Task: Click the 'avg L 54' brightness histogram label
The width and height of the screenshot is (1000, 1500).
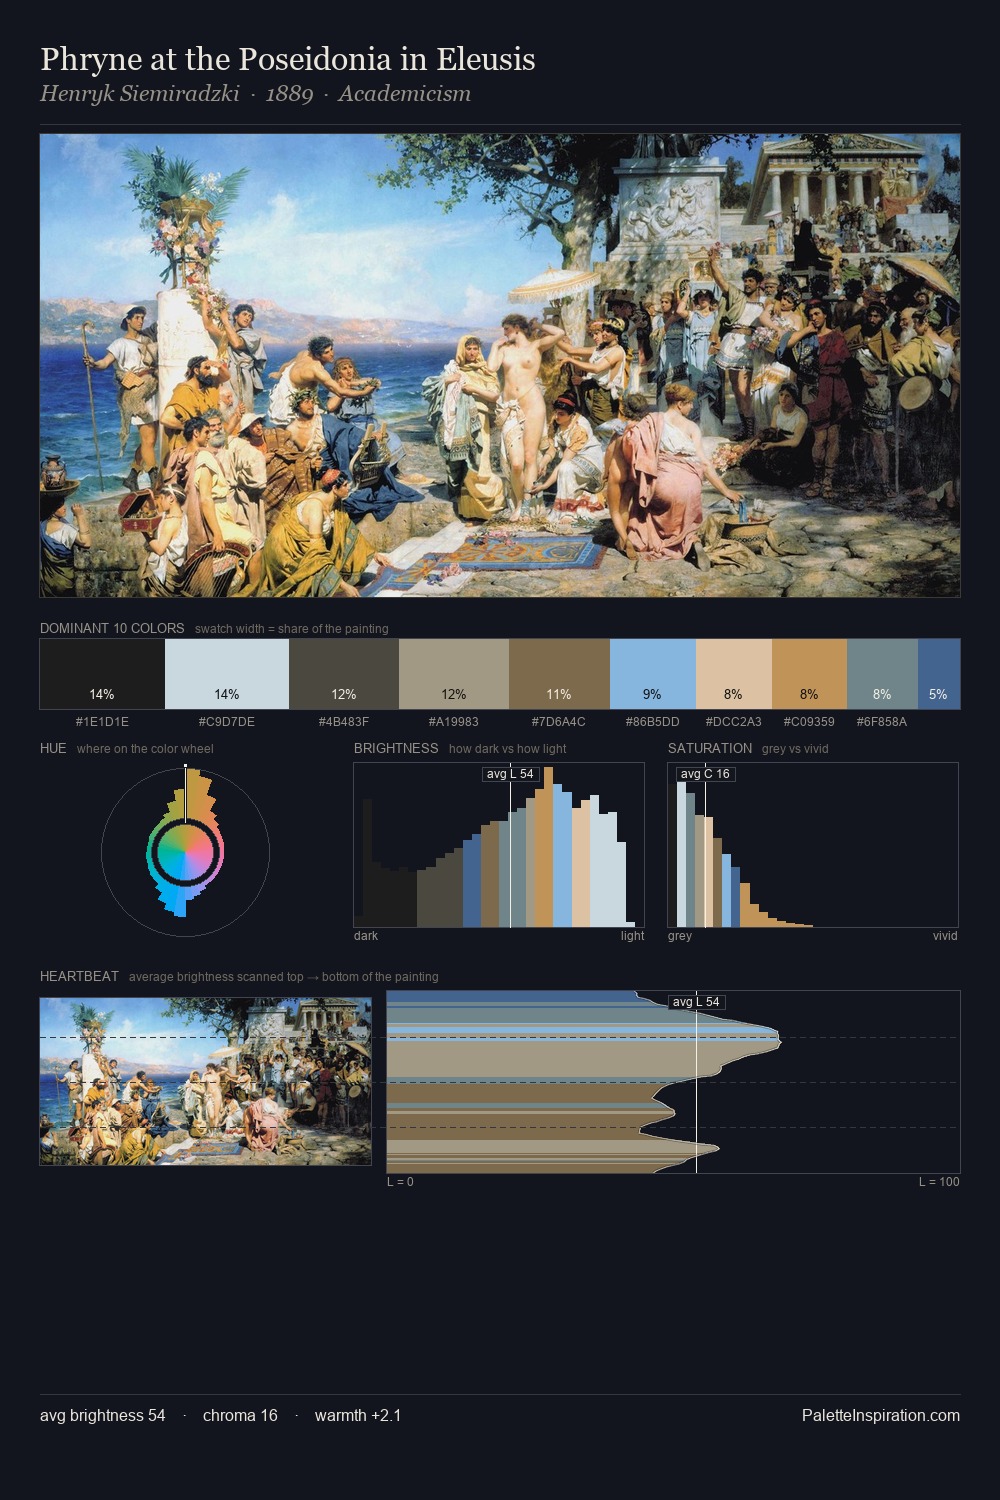Action: [x=510, y=774]
